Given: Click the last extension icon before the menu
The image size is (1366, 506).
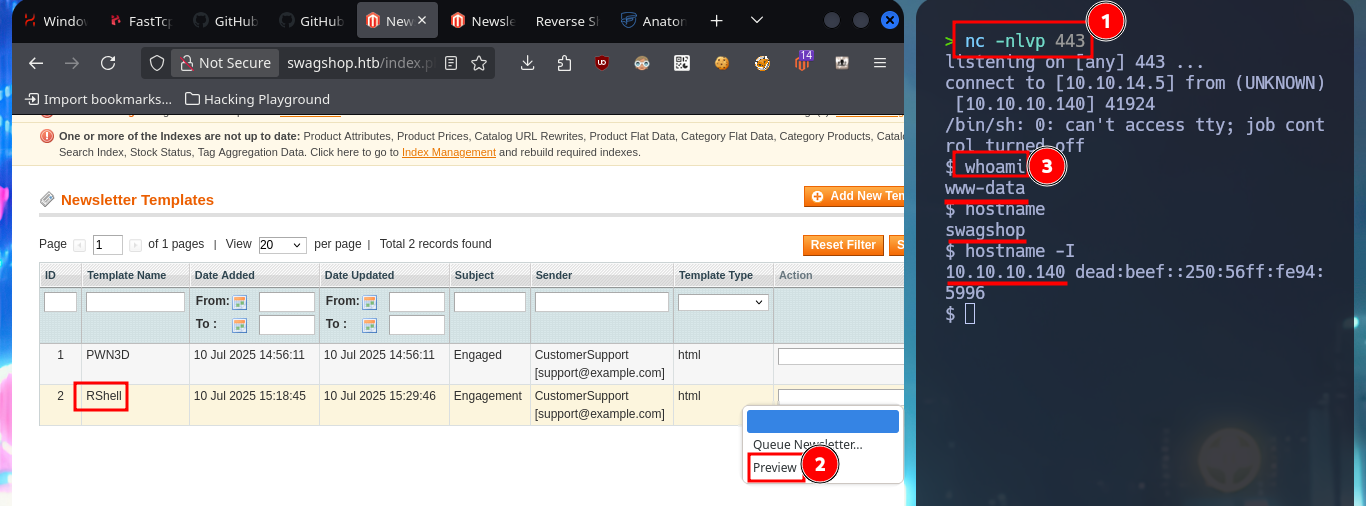Looking at the screenshot, I should (842, 63).
